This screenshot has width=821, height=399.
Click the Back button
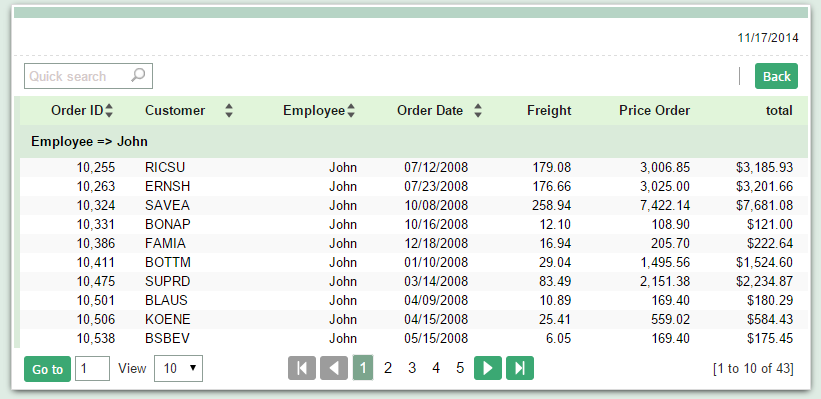(x=776, y=76)
